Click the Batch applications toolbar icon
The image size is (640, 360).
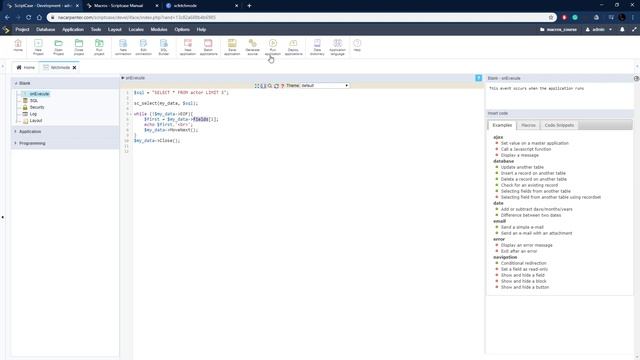click(208, 47)
